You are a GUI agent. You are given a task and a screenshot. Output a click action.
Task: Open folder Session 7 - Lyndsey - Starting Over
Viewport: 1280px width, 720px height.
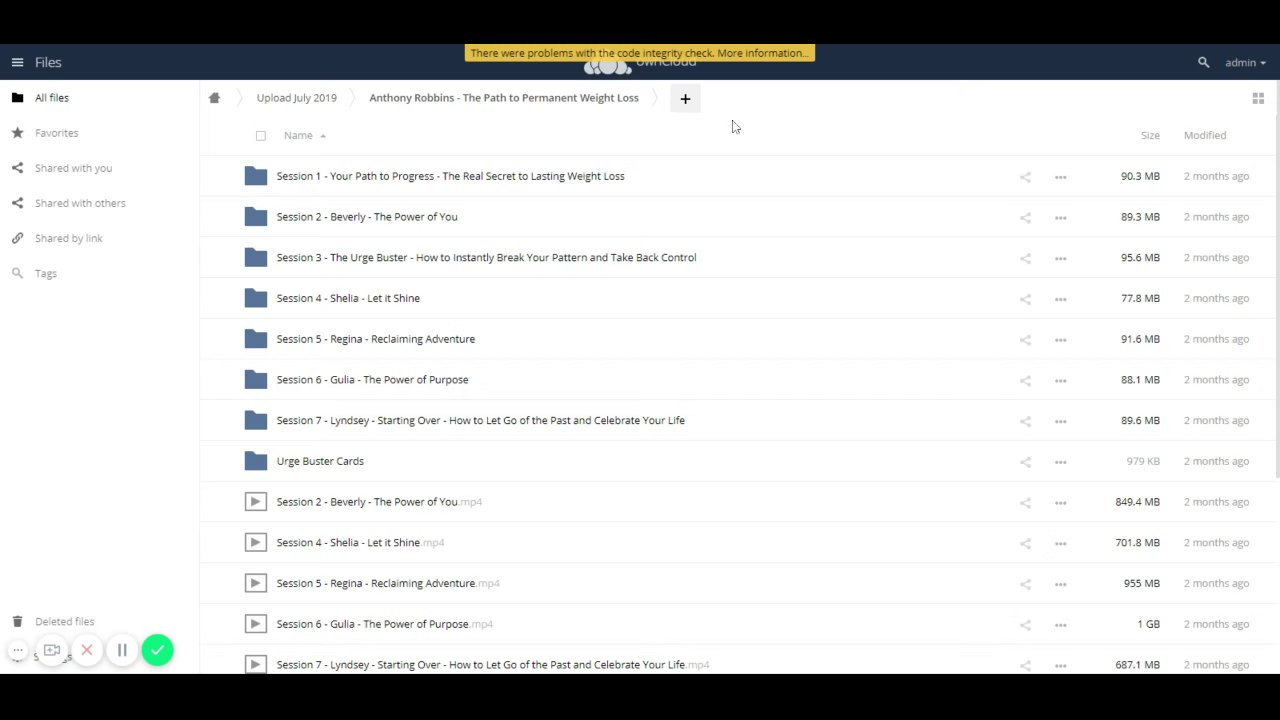480,420
